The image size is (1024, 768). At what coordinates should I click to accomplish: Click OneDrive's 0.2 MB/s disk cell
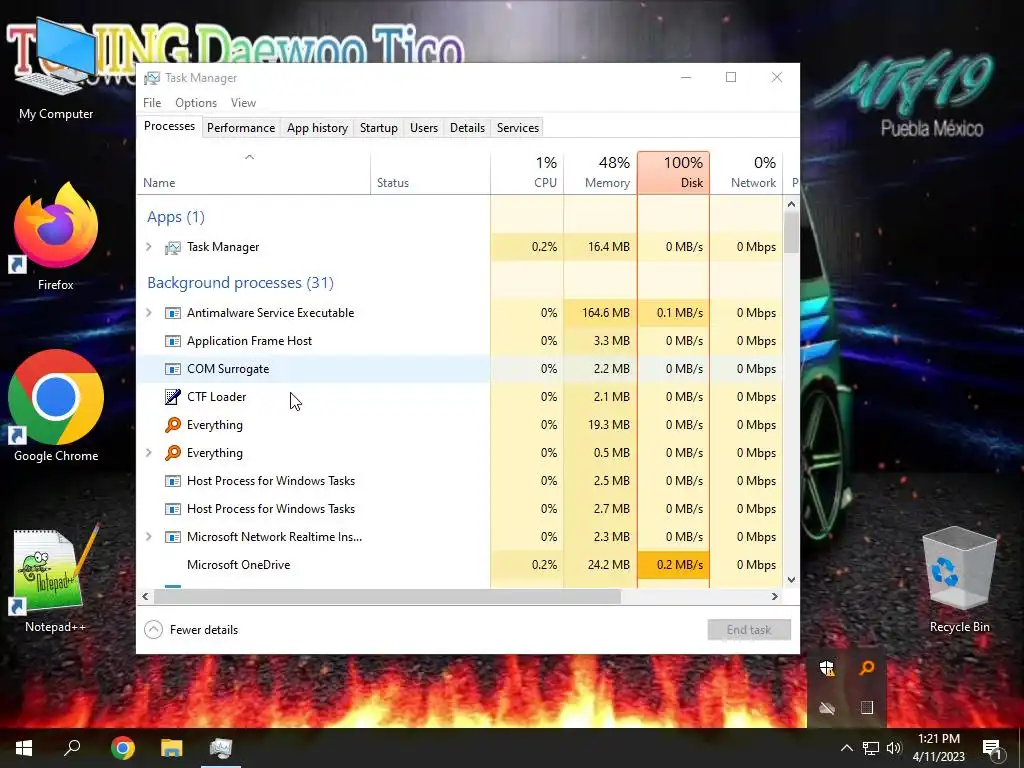[x=673, y=565]
